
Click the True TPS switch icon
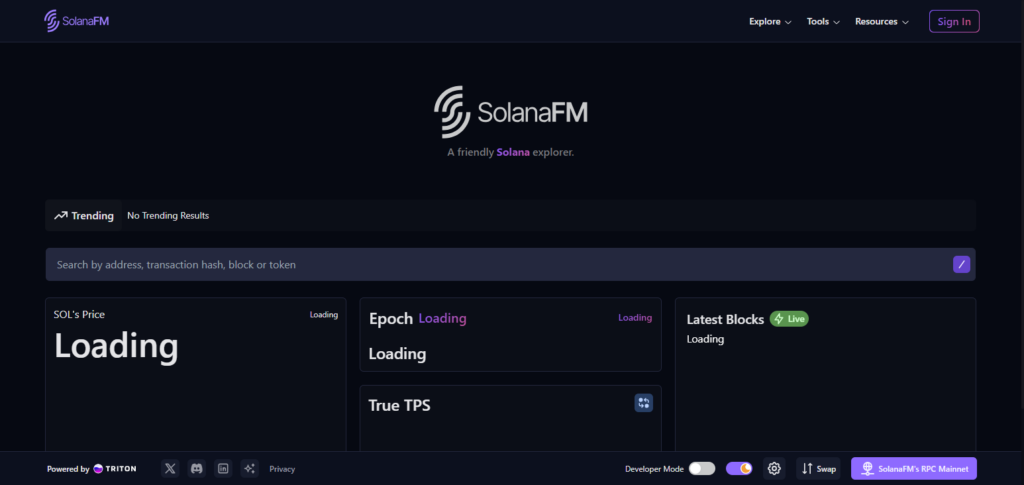pyautogui.click(x=643, y=403)
